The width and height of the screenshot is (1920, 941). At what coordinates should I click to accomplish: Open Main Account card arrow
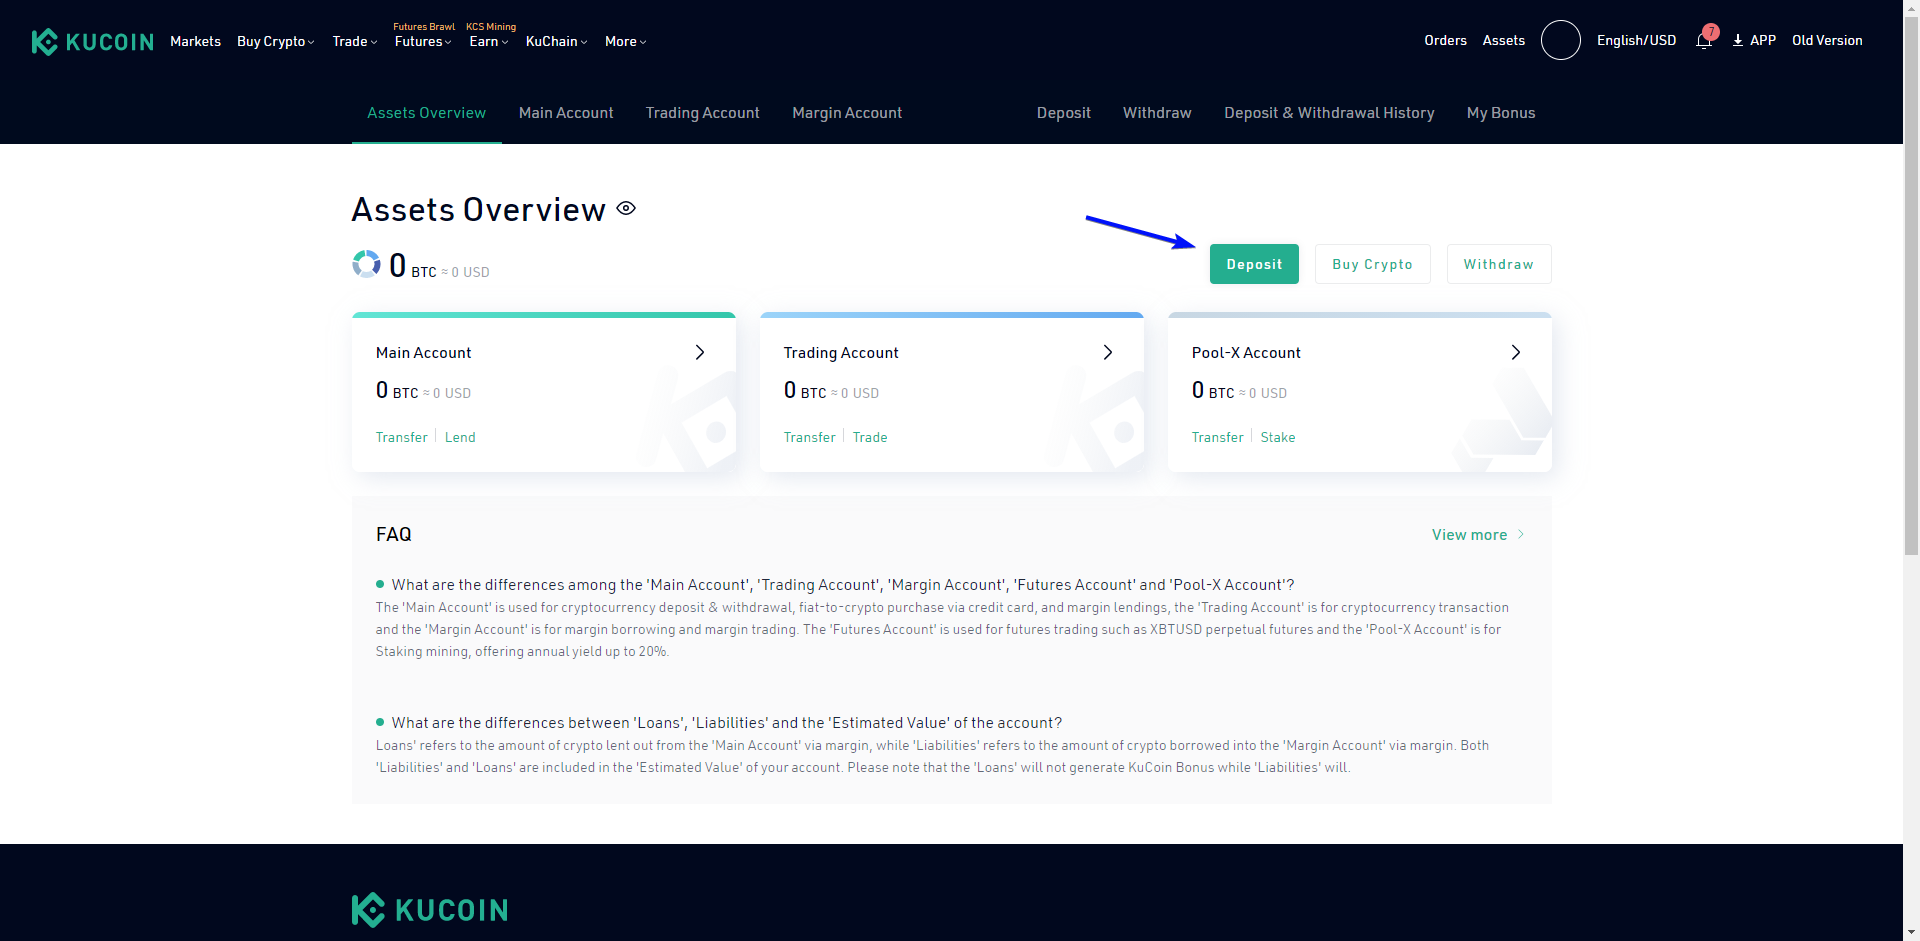click(700, 352)
